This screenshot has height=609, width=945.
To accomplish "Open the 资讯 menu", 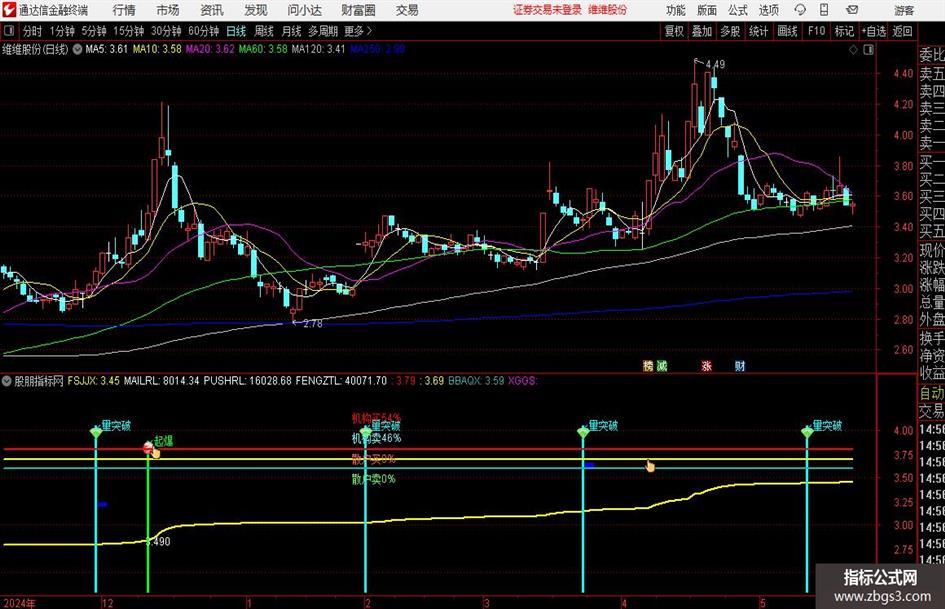I will (x=212, y=10).
